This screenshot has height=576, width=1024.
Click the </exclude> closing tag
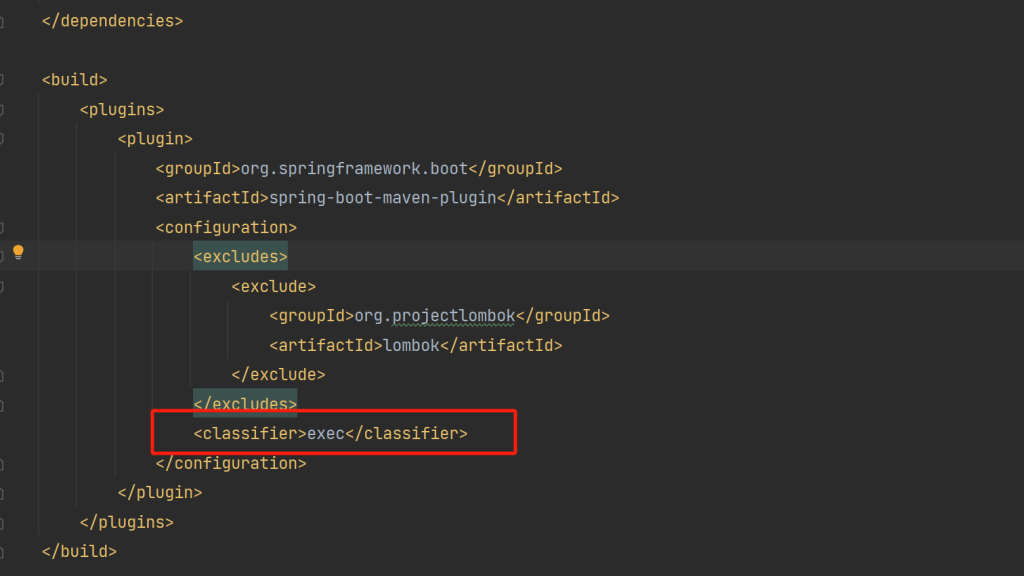278,375
